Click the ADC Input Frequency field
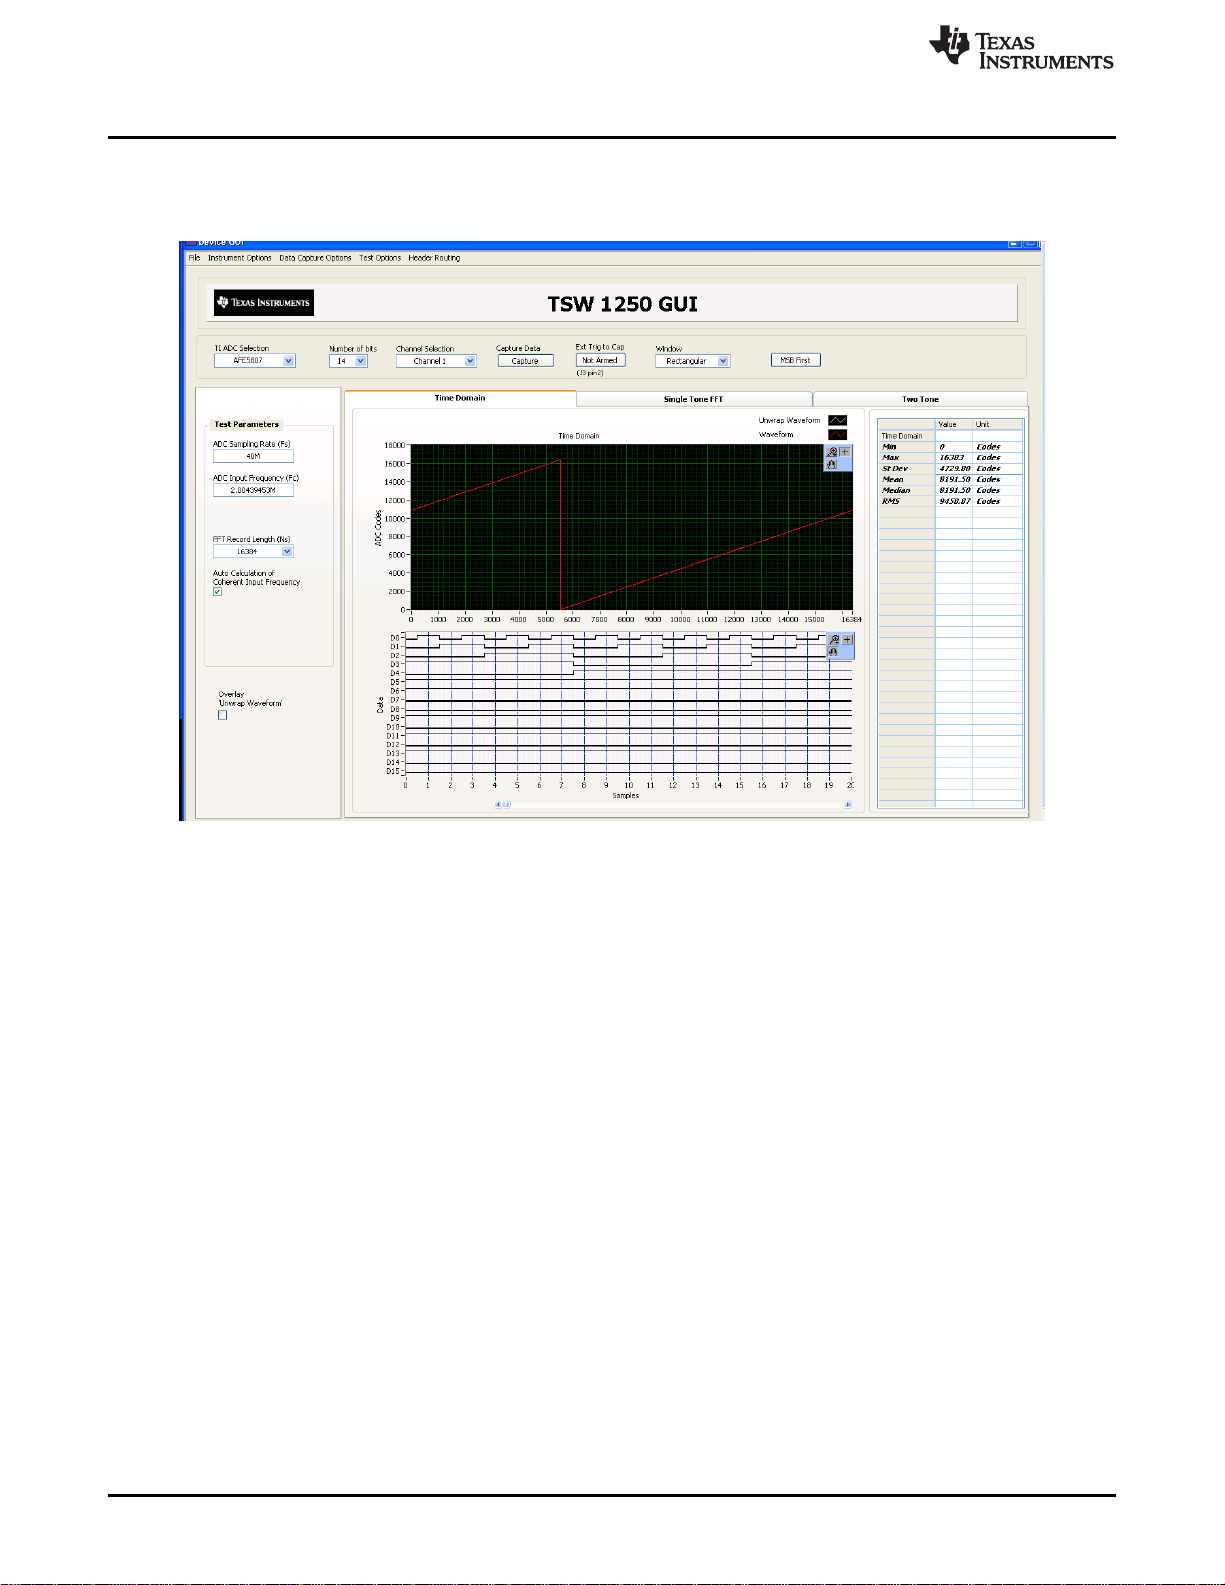The width and height of the screenshot is (1225, 1585). pyautogui.click(x=253, y=490)
